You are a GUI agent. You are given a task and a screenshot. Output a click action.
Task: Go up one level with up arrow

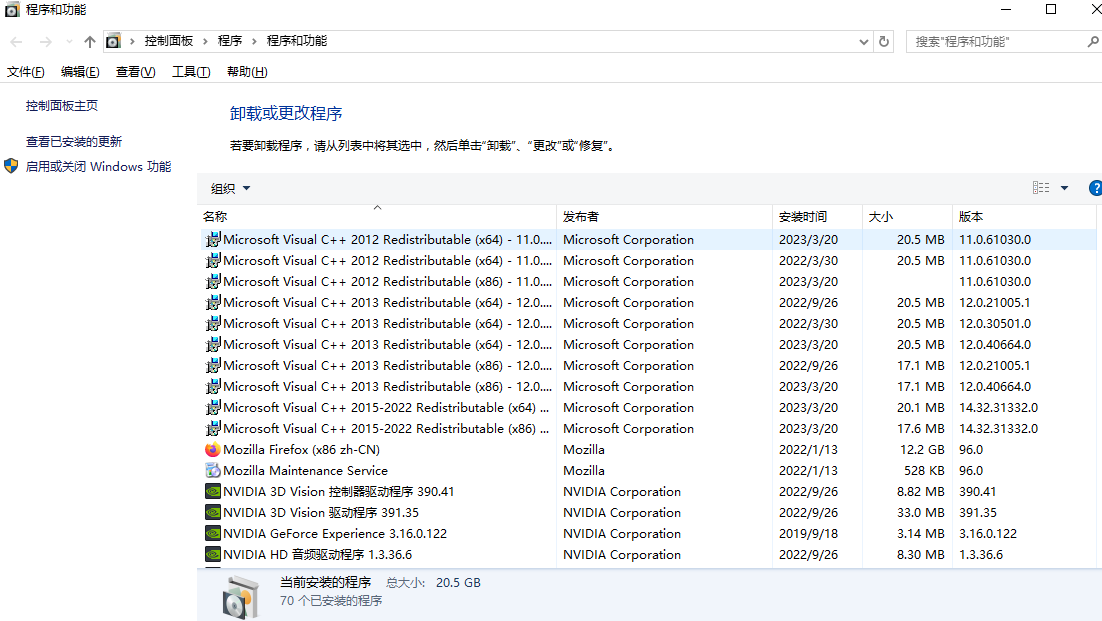[89, 42]
